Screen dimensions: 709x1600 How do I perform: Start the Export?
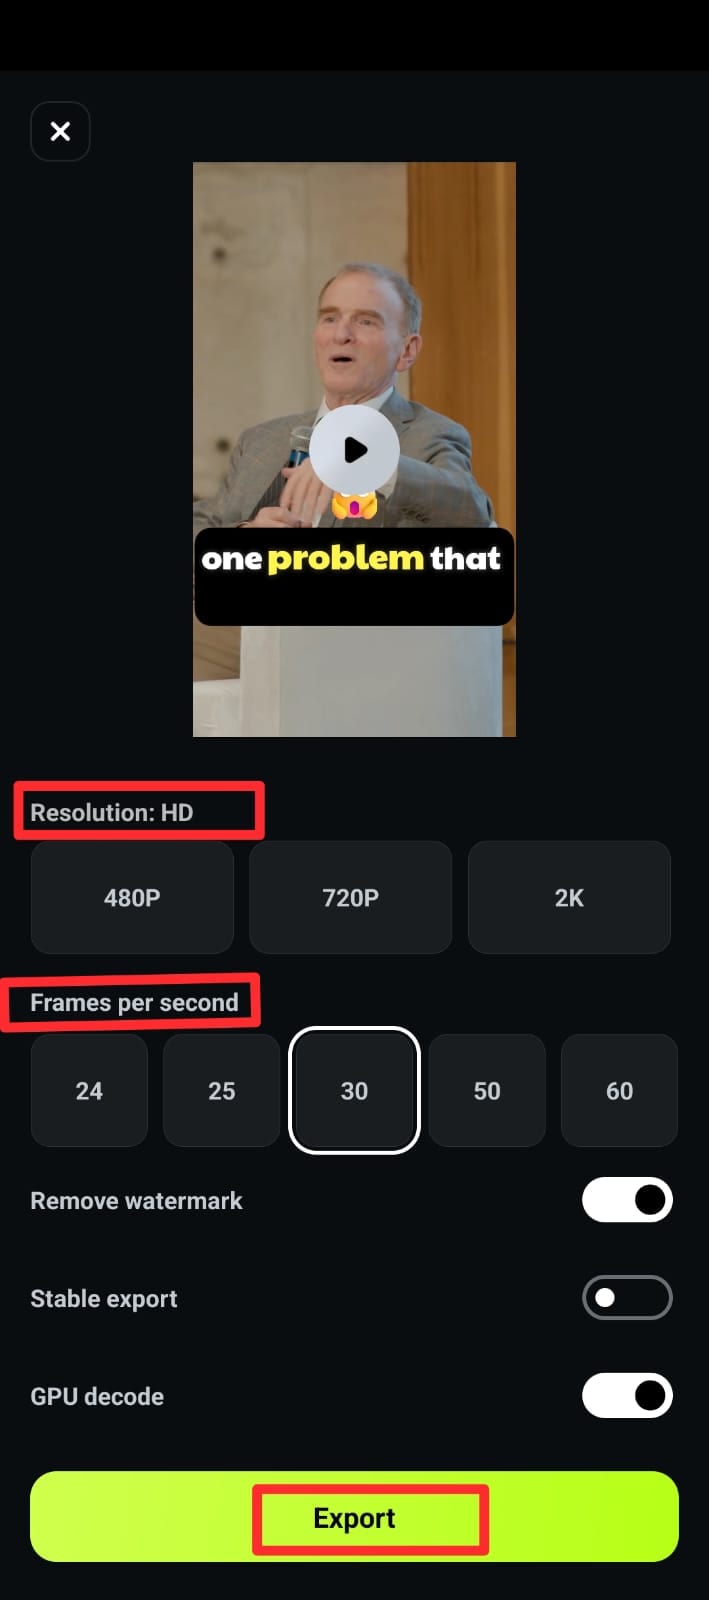354,1516
